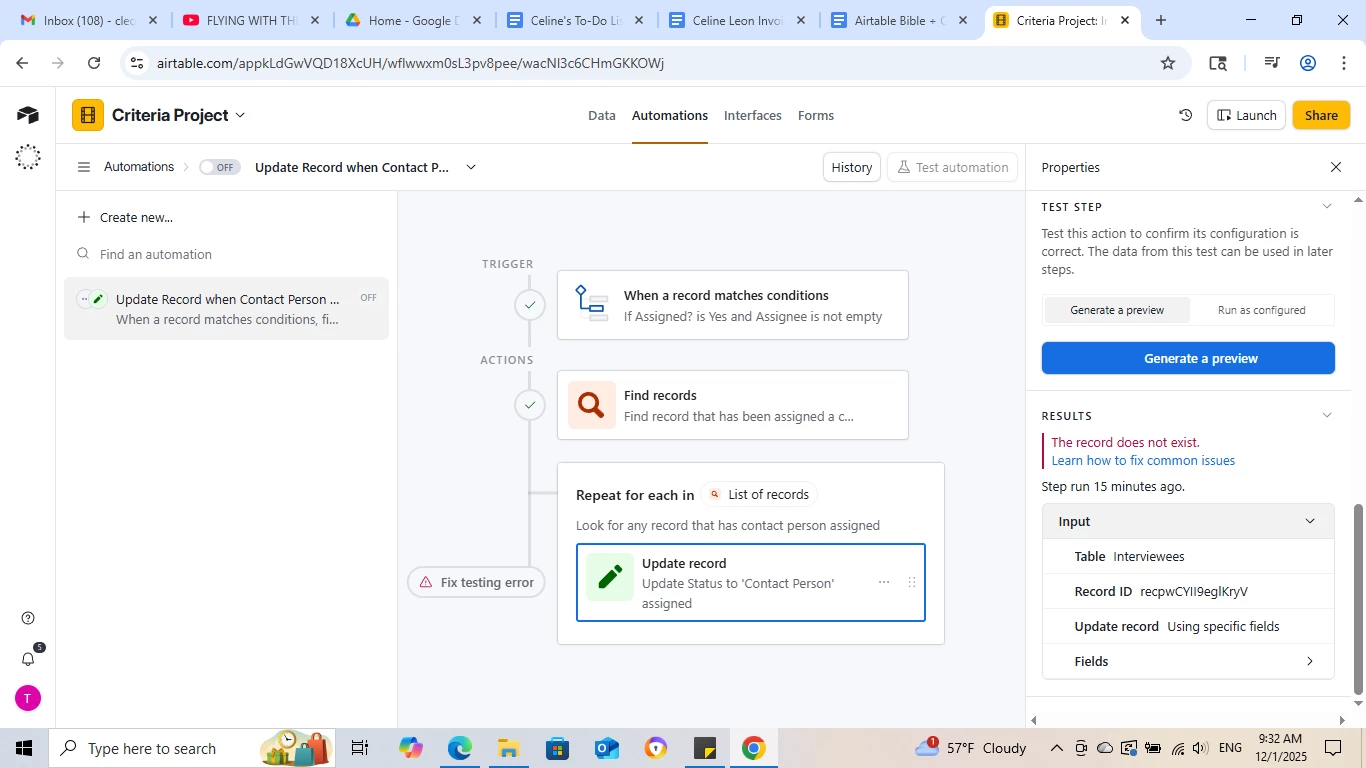1366x768 pixels.
Task: Open the Airtable home icon in sidebar
Action: click(28, 115)
